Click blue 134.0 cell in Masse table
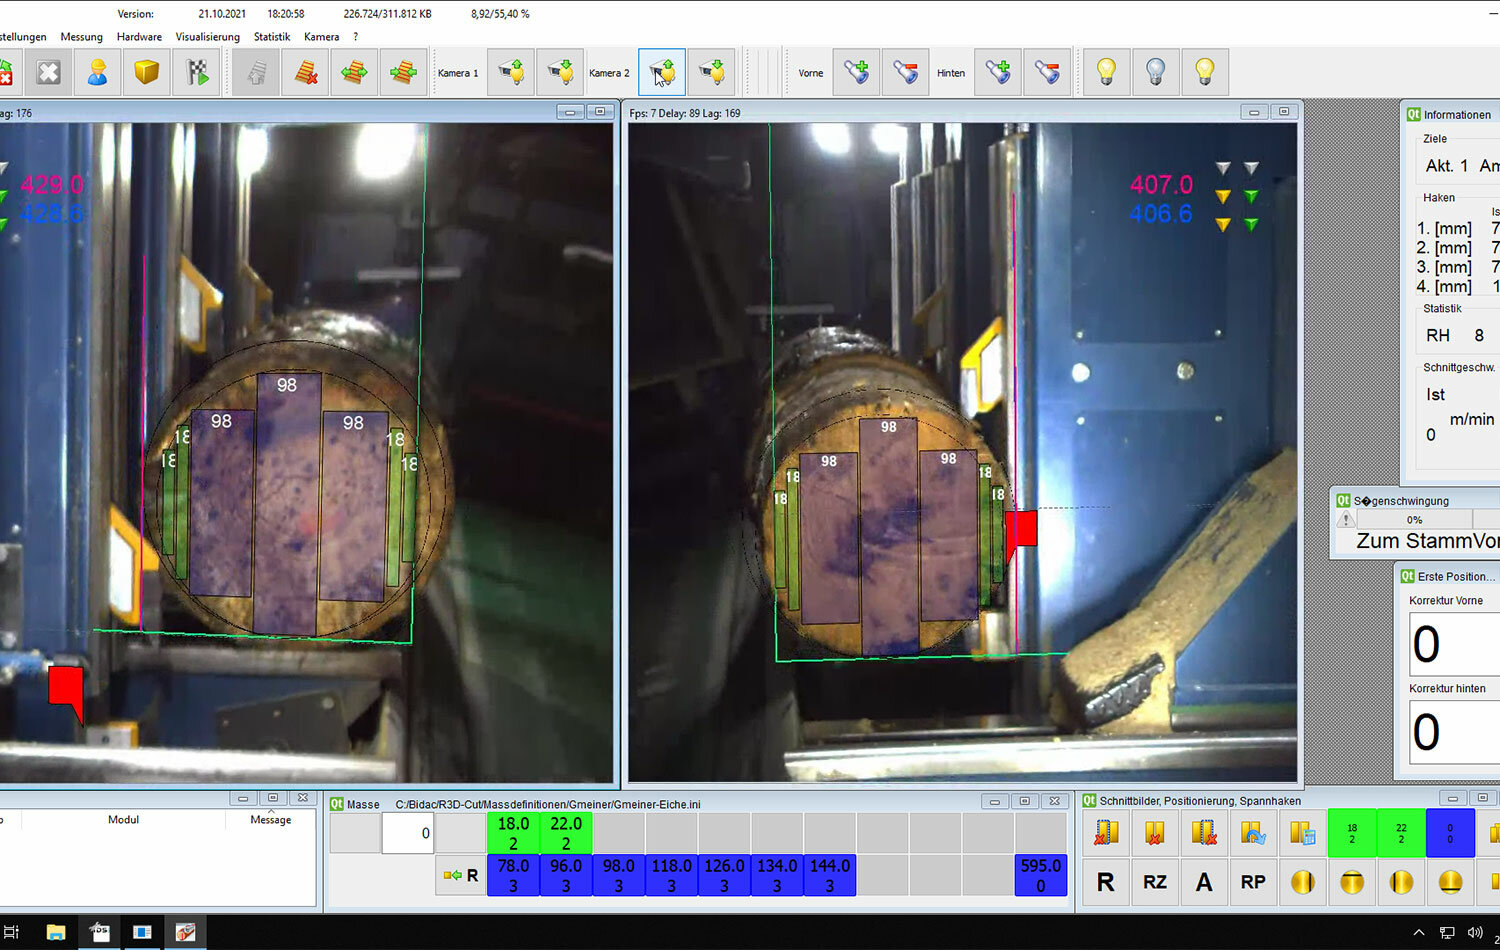Screen dimensions: 1500x950 tap(777, 875)
